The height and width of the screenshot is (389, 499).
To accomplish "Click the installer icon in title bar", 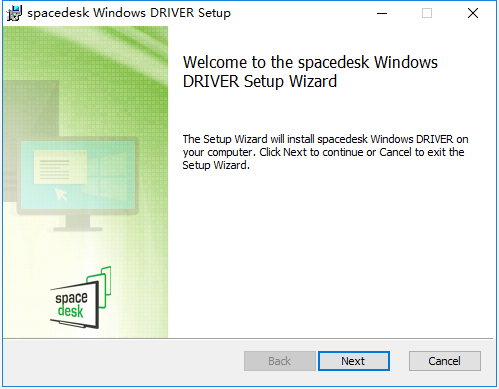I will (14, 13).
